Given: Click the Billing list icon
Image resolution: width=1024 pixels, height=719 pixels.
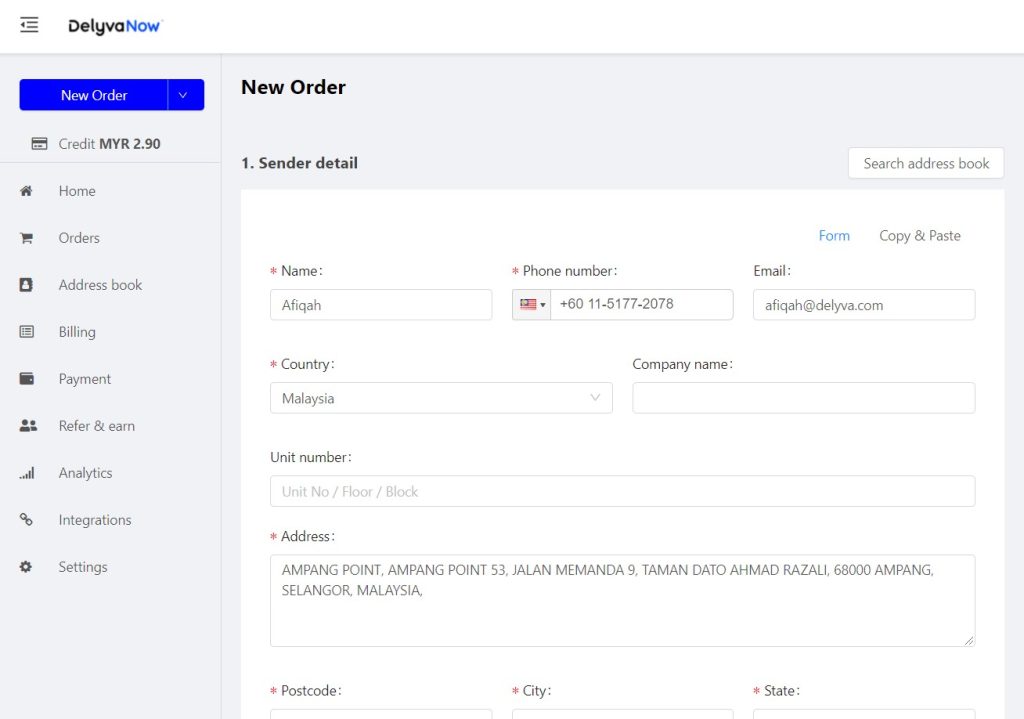Looking at the screenshot, I should 27,332.
